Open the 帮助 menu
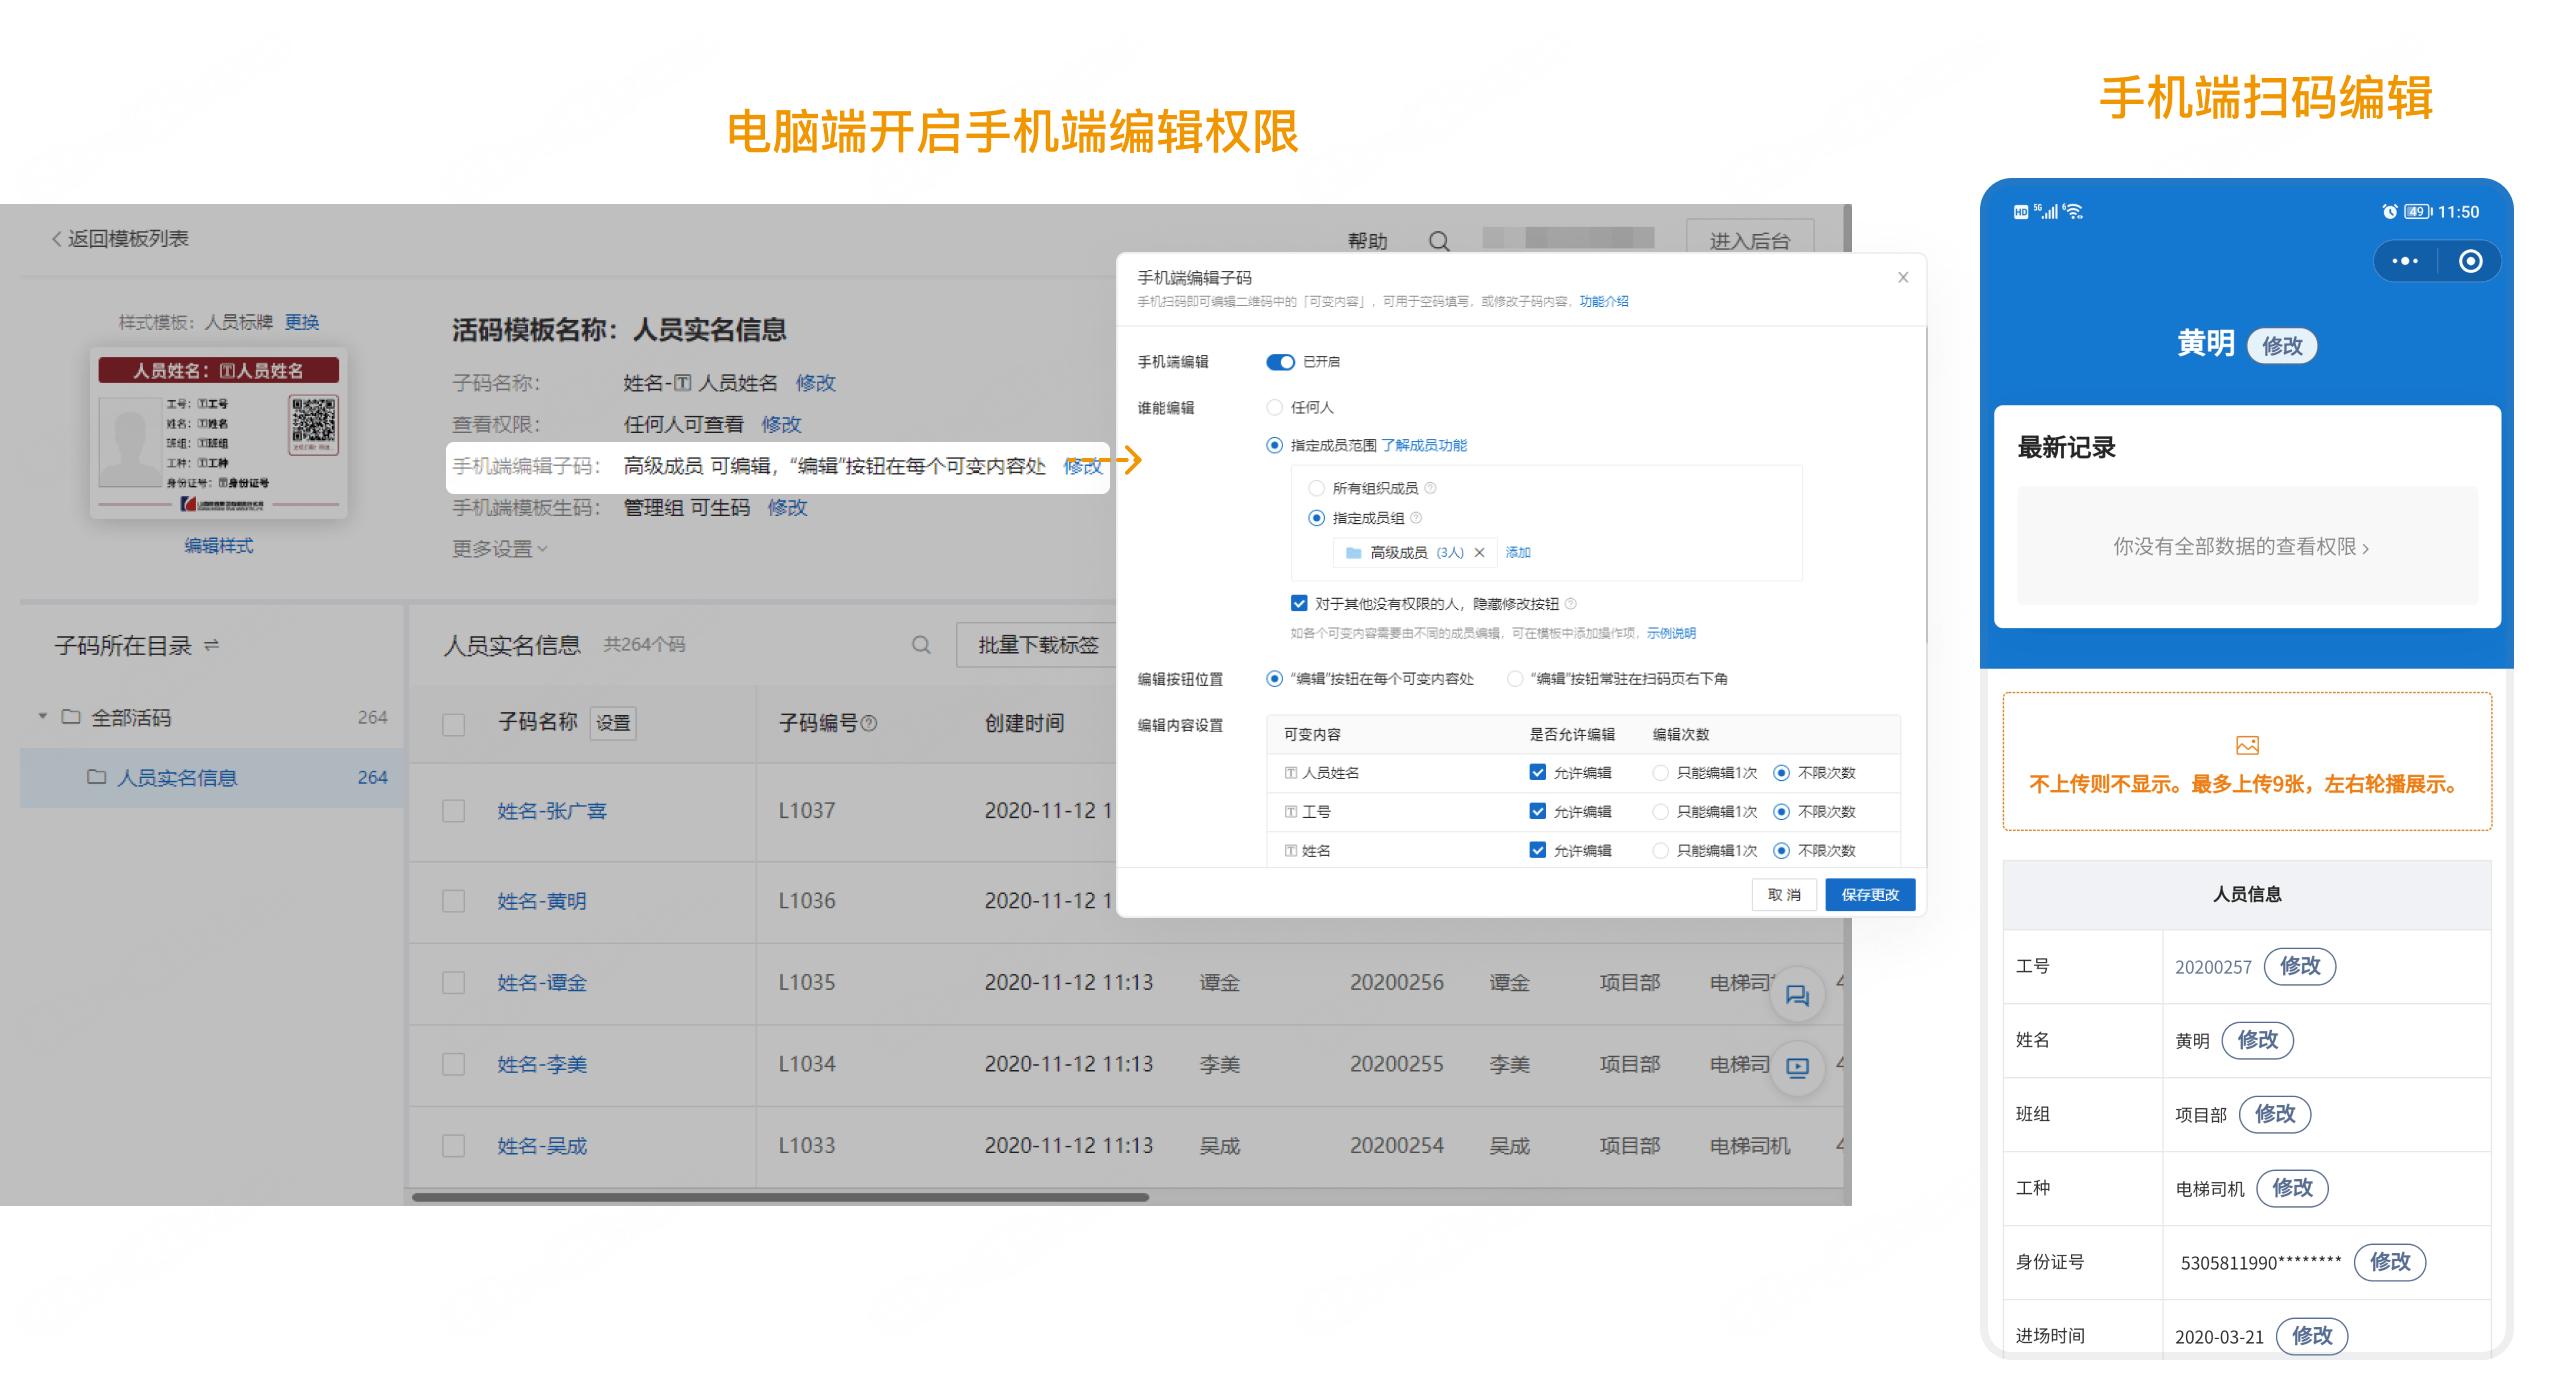The height and width of the screenshot is (1400, 2560). (x=1367, y=241)
